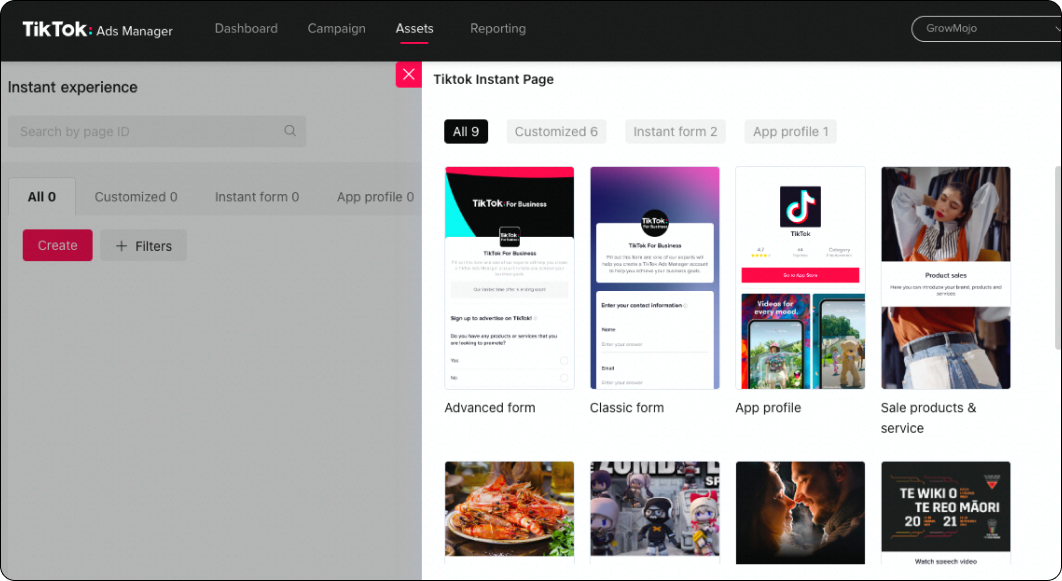Select the seafood plate template thumbnail
The width and height of the screenshot is (1062, 581).
click(x=509, y=513)
